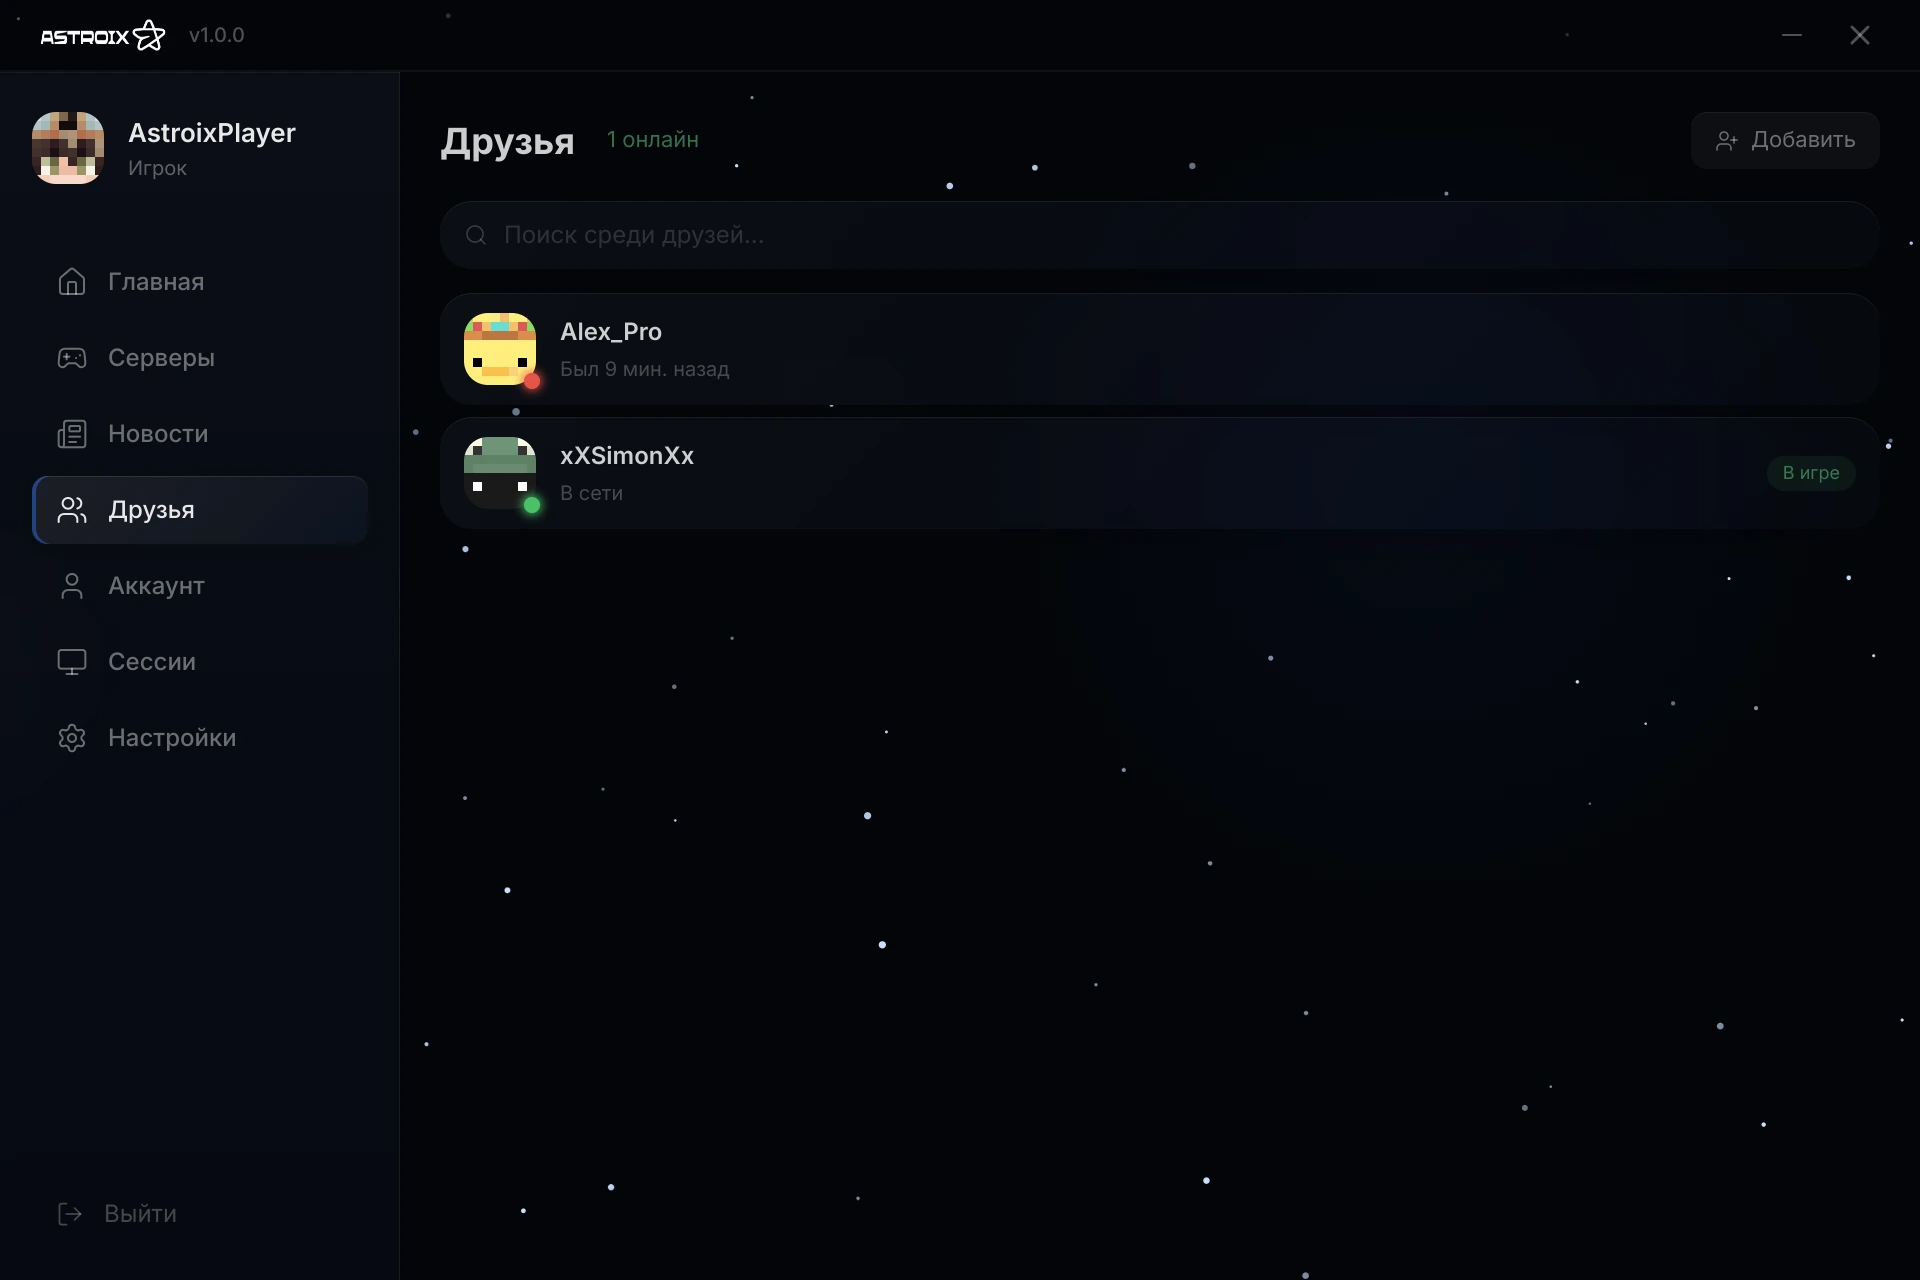Click the В игре status badge
Screen dimensions: 1920x1280
pos(1811,473)
